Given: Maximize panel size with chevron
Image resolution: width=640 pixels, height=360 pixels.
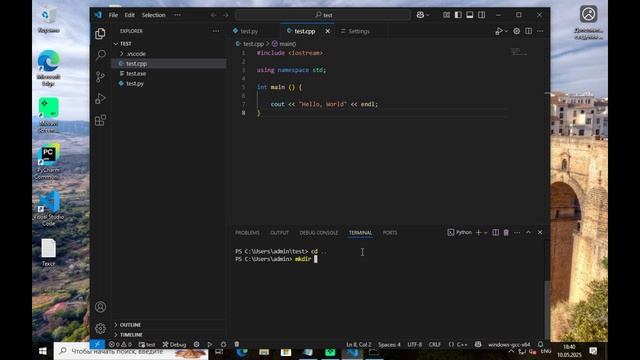Looking at the screenshot, I should pos(528,232).
